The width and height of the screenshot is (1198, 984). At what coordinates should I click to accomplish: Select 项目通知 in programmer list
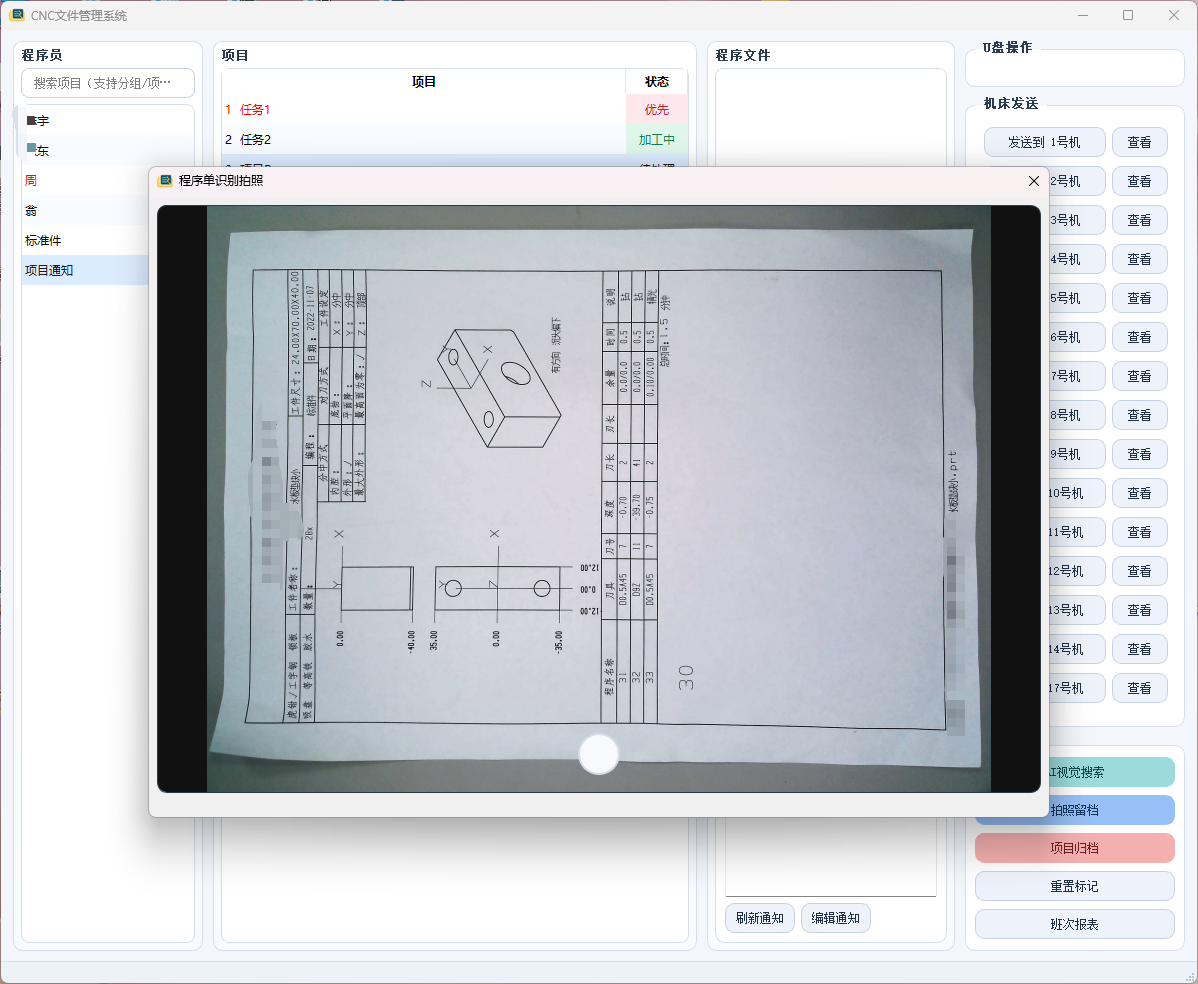coord(85,270)
